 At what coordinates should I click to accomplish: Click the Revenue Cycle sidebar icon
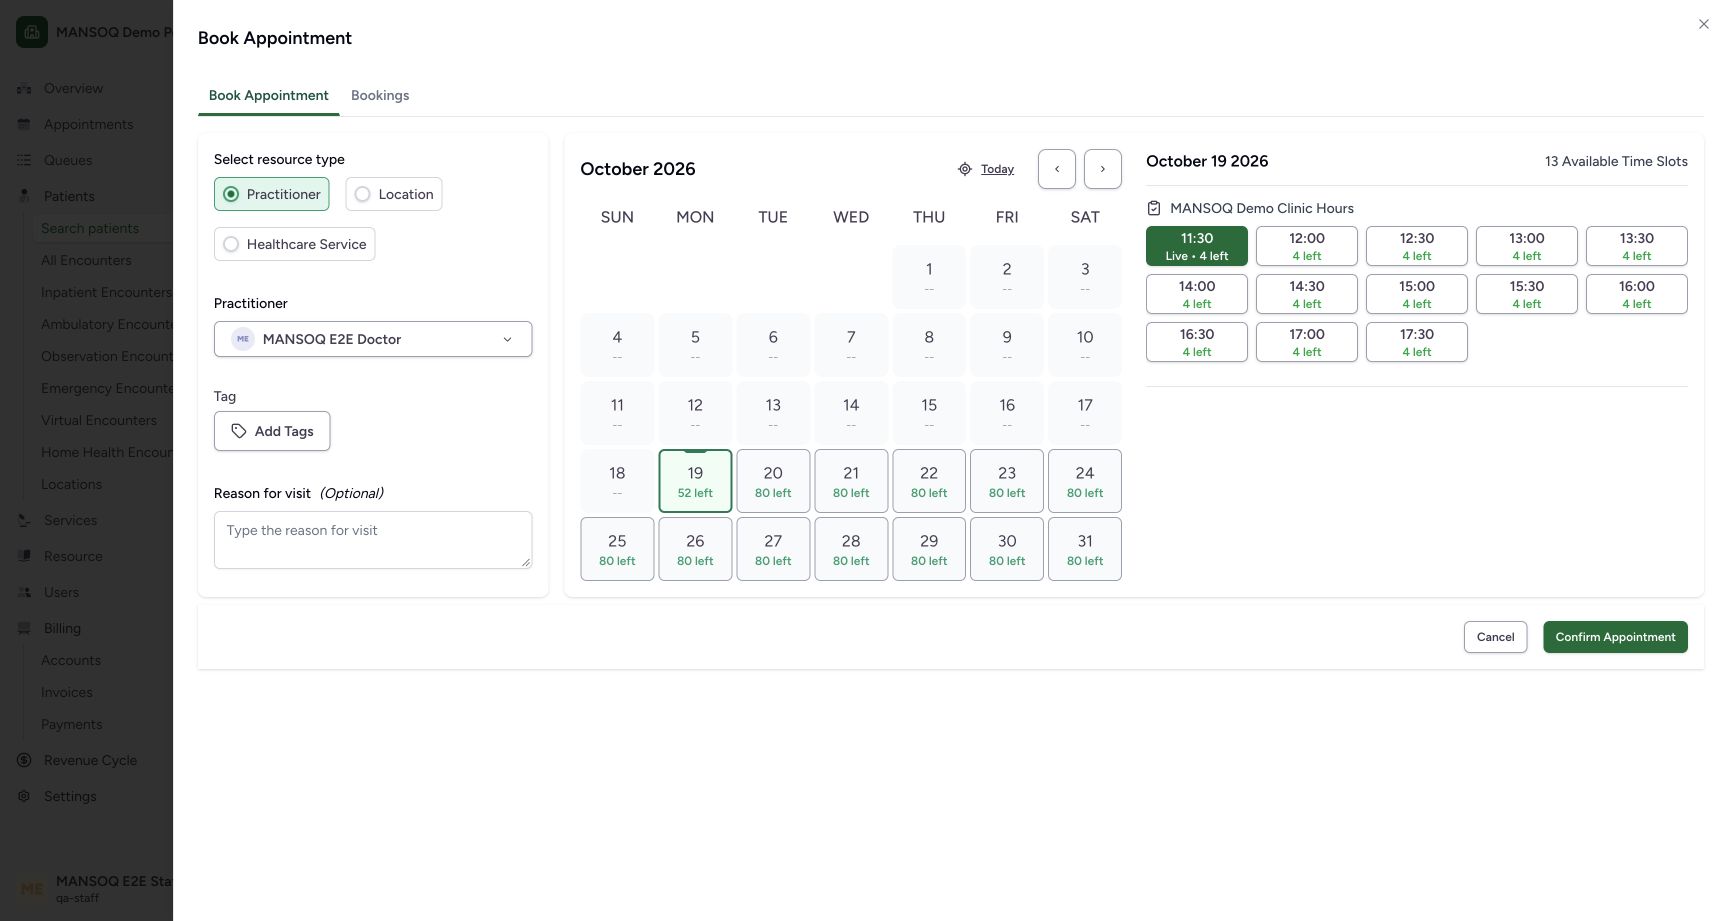pyautogui.click(x=24, y=760)
